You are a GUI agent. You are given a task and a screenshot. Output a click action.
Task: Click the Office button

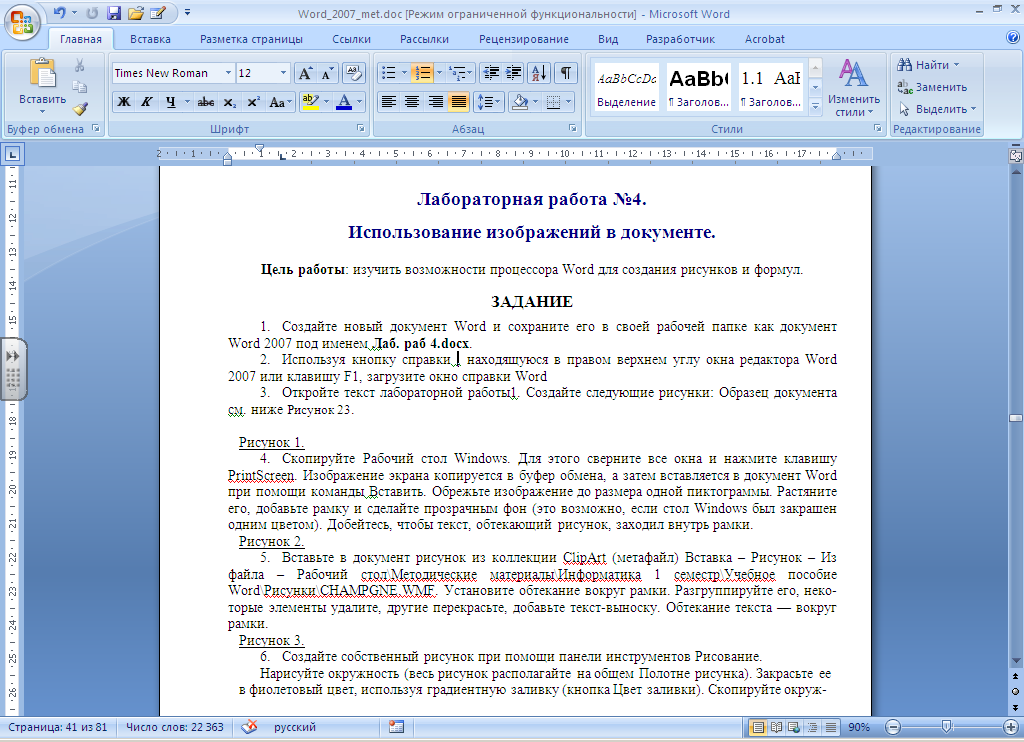click(x=22, y=23)
